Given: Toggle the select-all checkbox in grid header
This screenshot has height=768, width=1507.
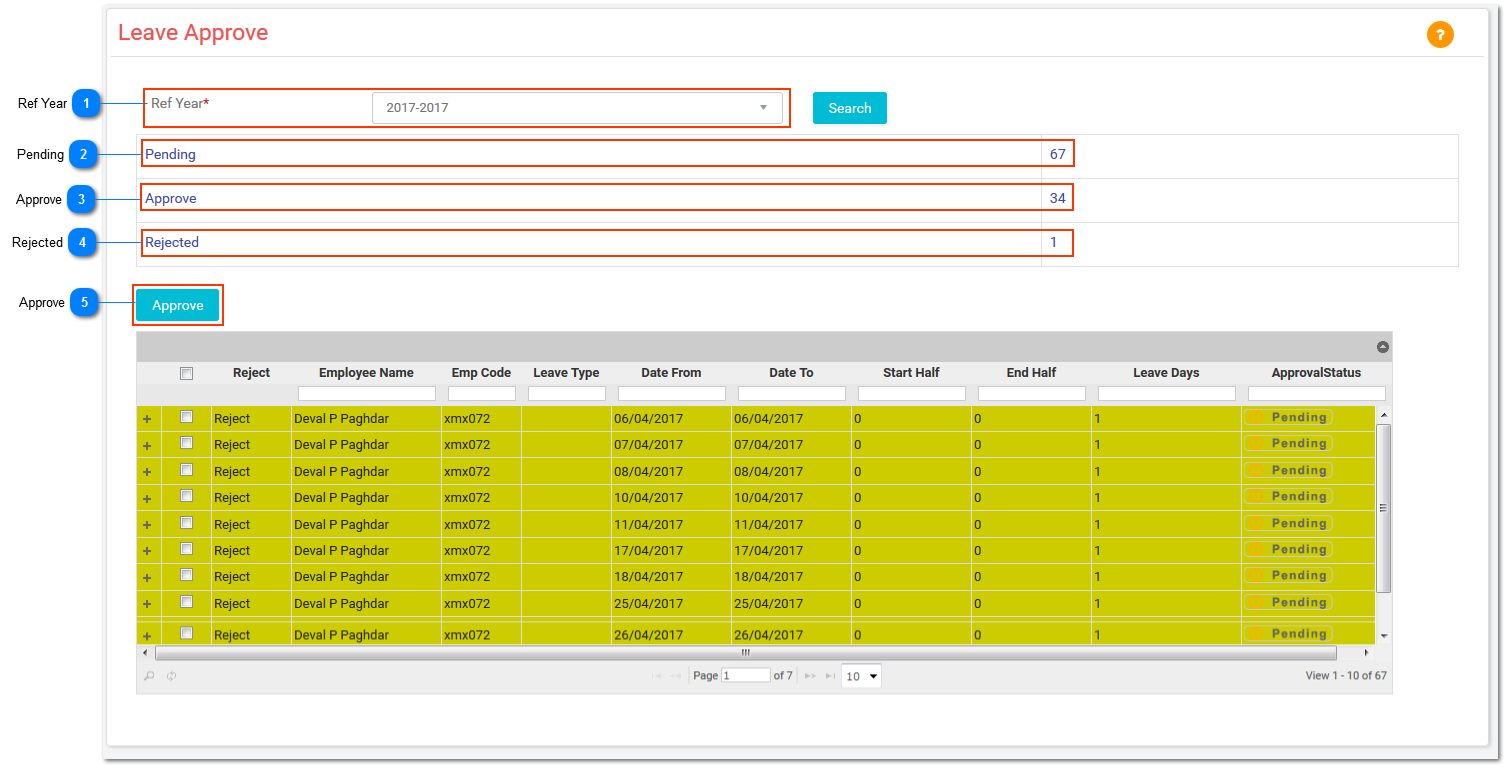Looking at the screenshot, I should 186,373.
